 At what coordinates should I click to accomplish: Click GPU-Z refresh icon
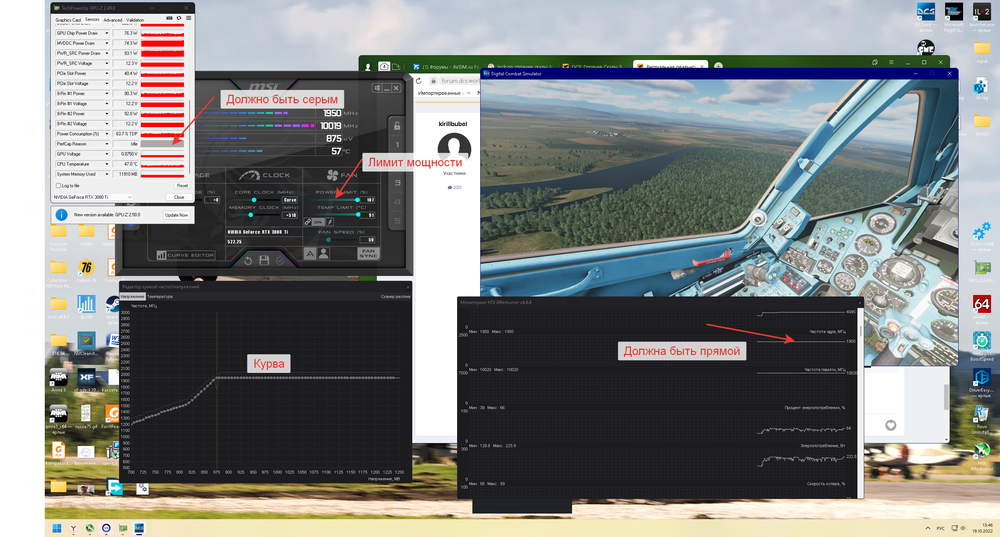click(x=179, y=18)
